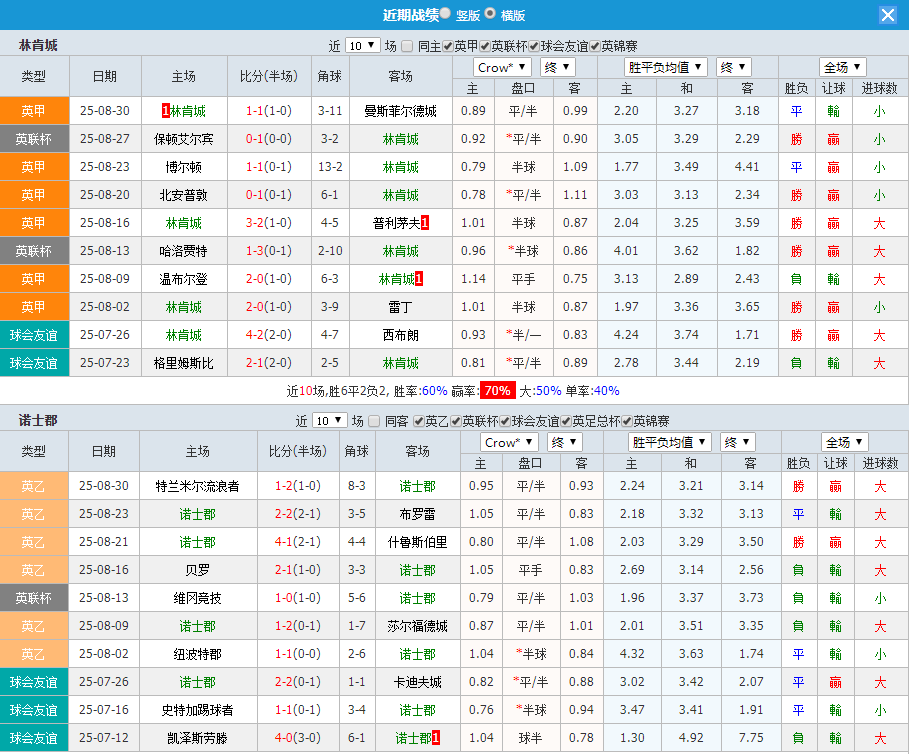Viewport: 909px width, 754px height.
Task: Open the match count dropdown for 诺士郡
Action: click(331, 420)
